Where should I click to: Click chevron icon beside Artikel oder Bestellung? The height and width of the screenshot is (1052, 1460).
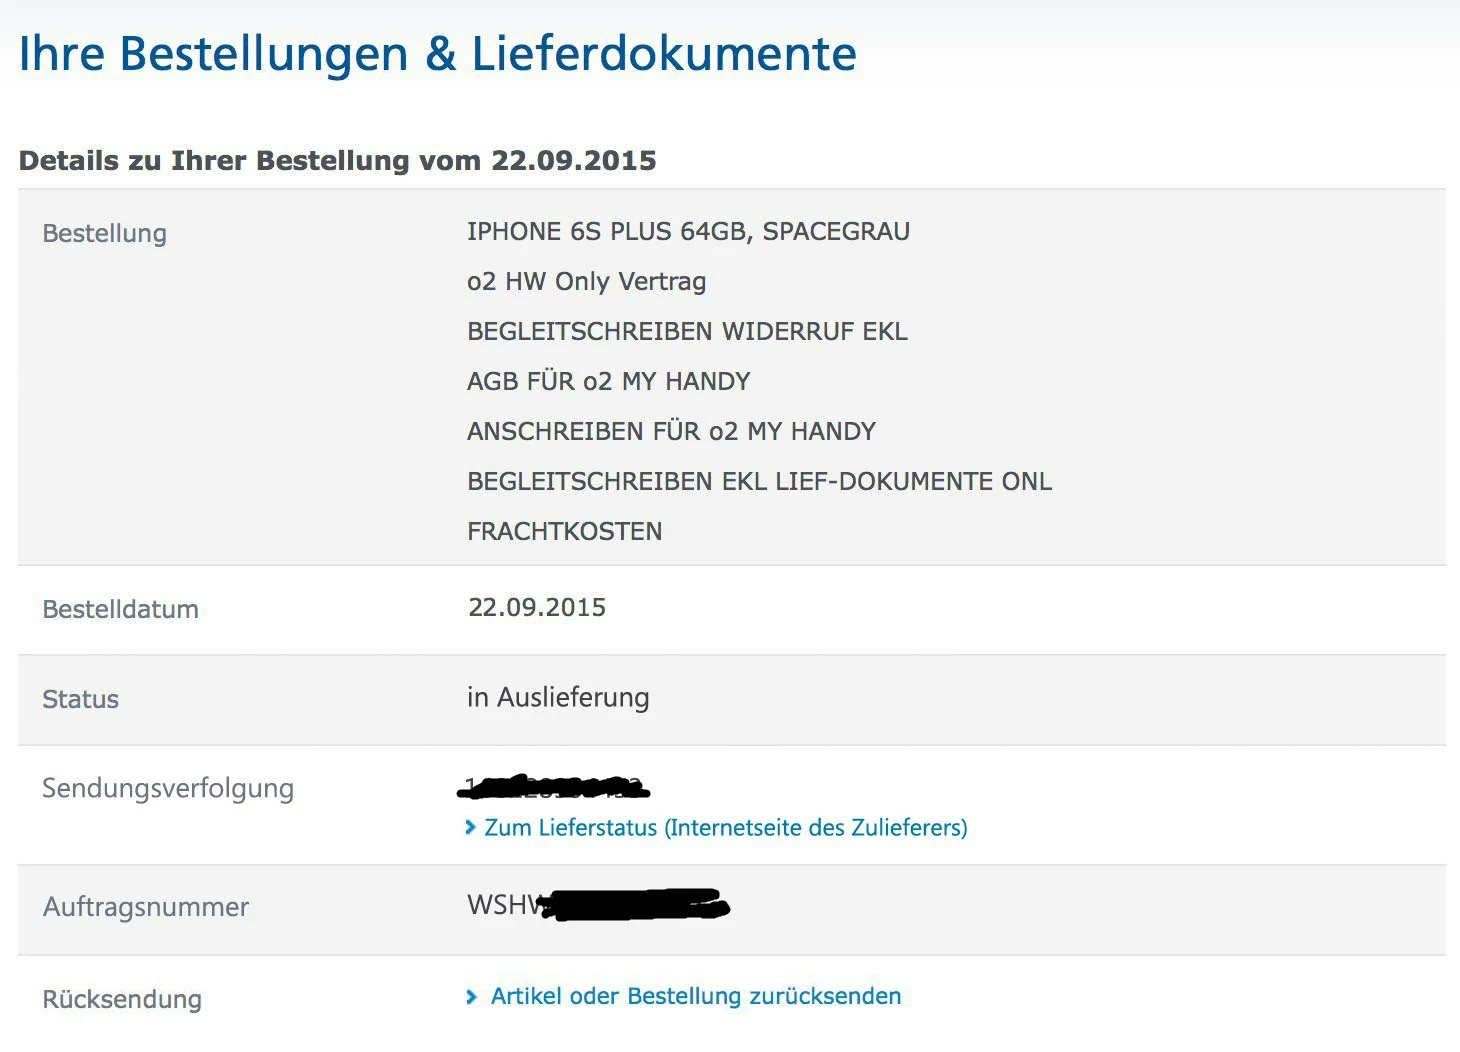pos(472,996)
